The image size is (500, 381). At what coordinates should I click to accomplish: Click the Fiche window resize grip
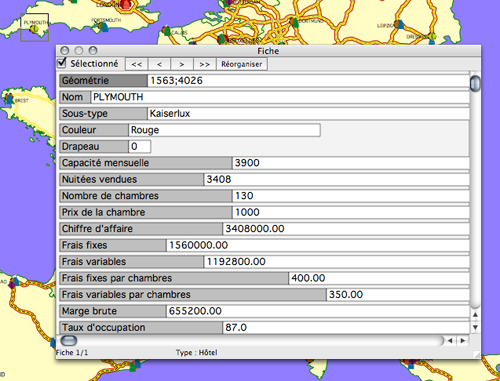(477, 355)
